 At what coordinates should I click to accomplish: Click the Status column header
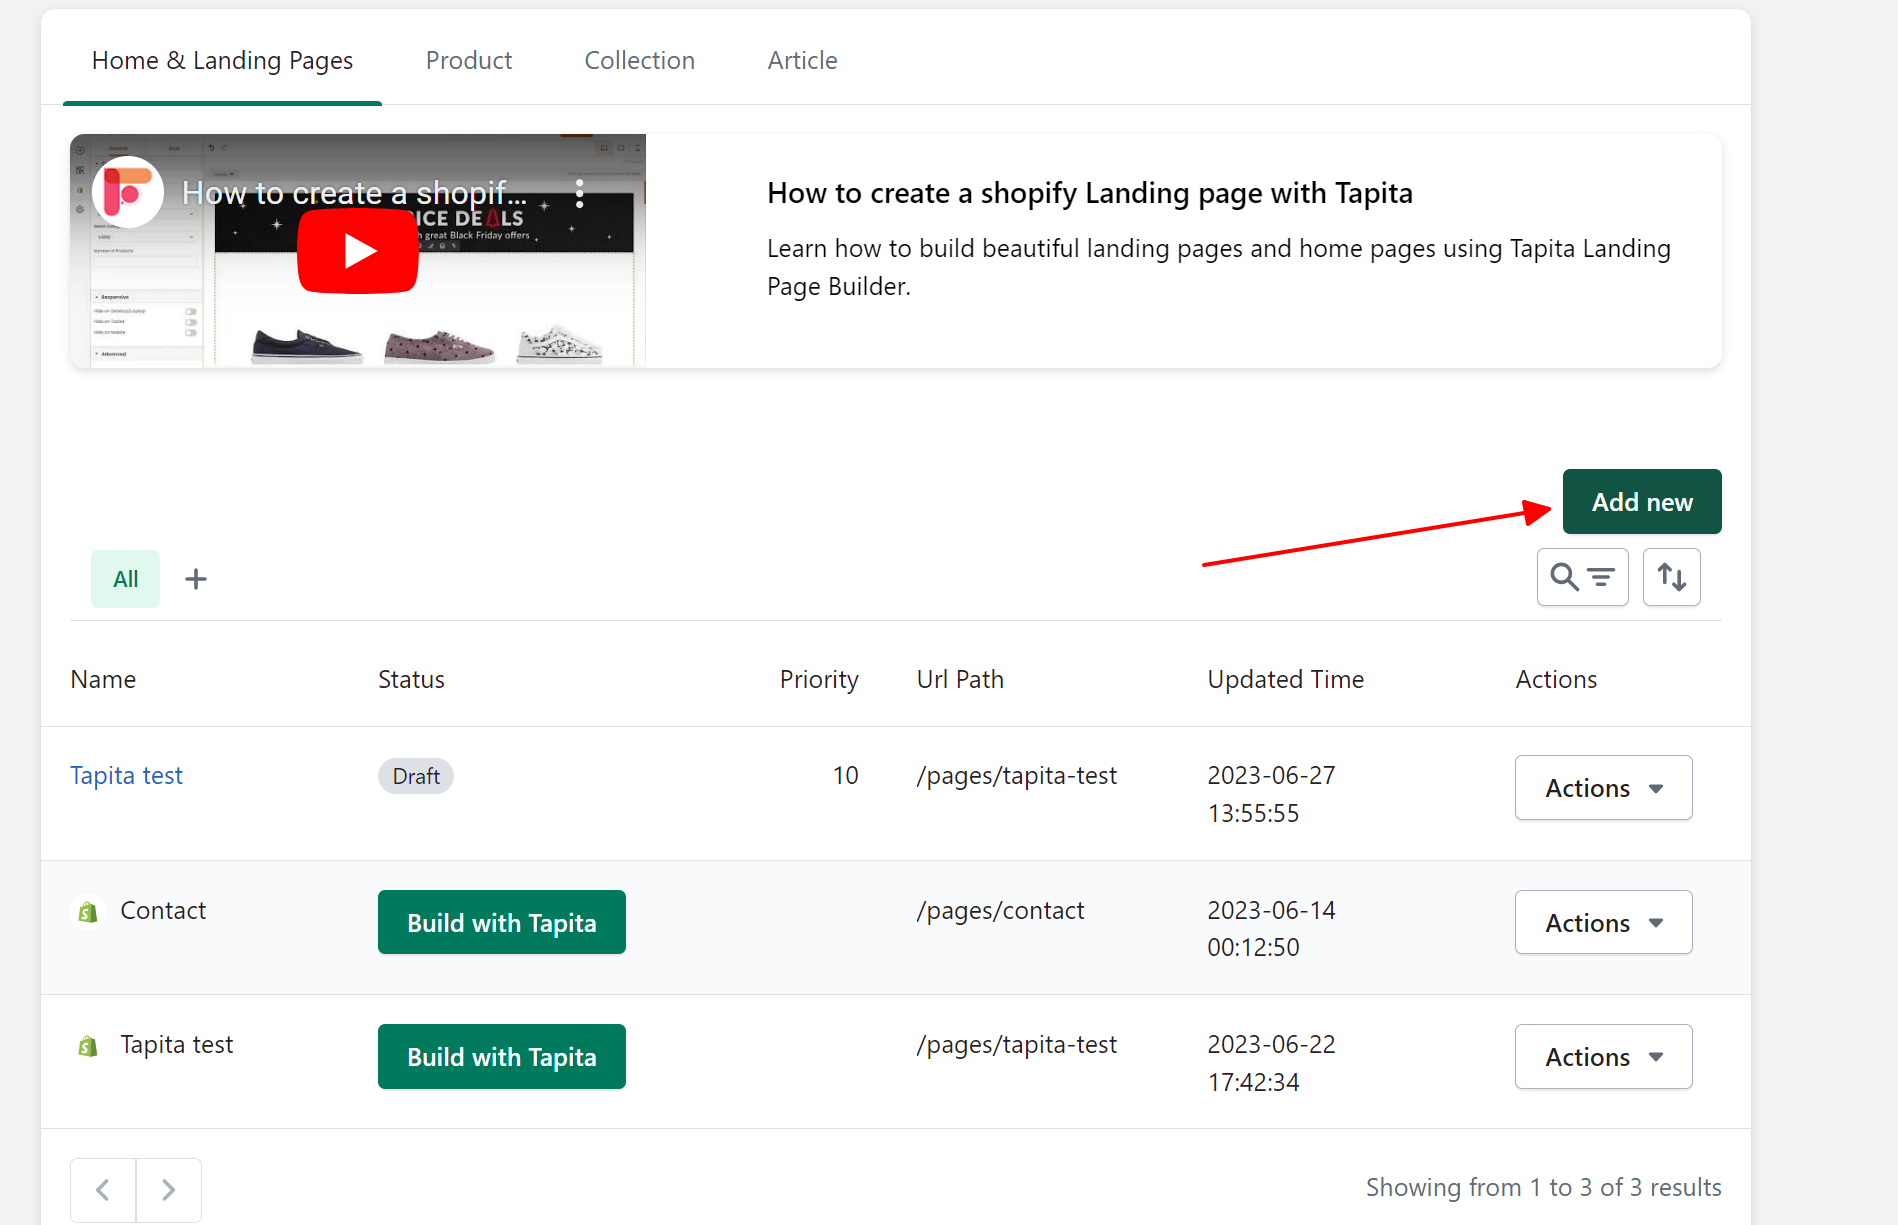(x=411, y=680)
